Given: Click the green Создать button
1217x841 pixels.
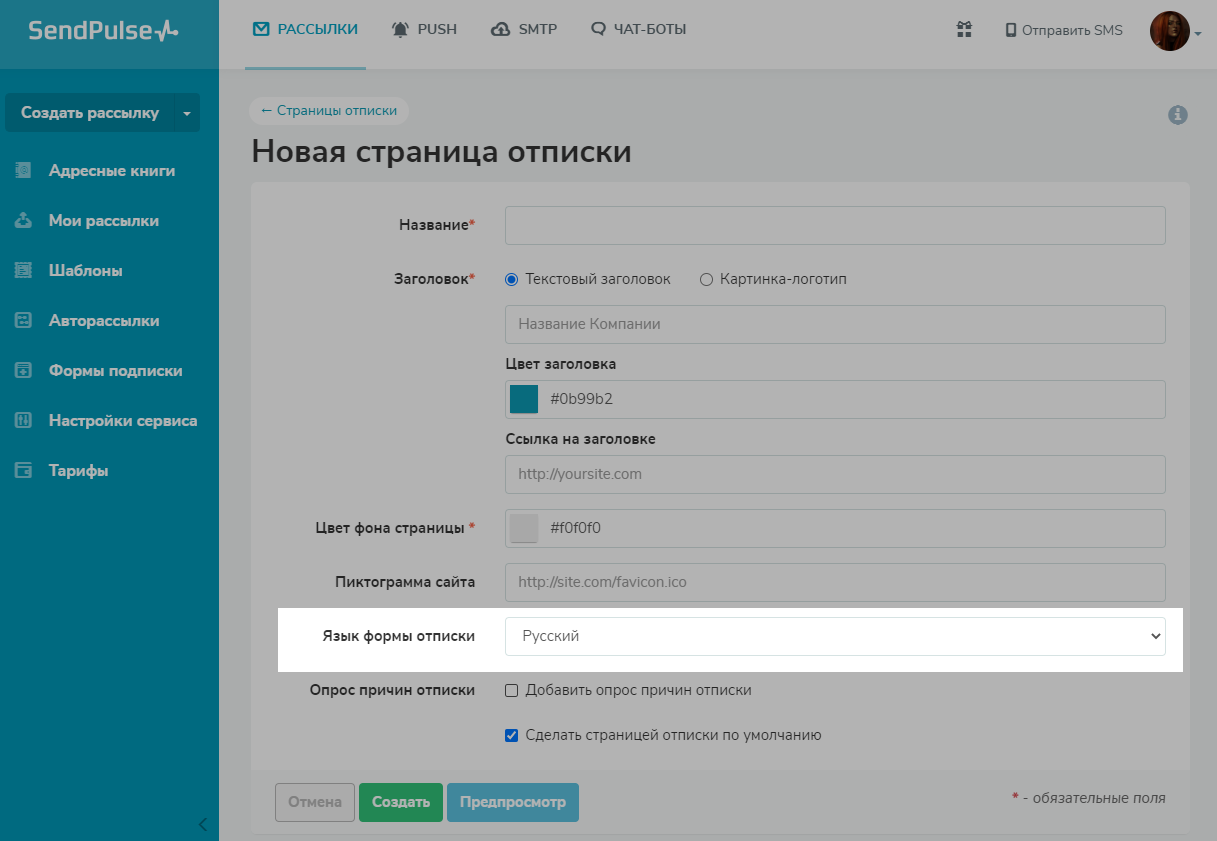Looking at the screenshot, I should pos(400,802).
